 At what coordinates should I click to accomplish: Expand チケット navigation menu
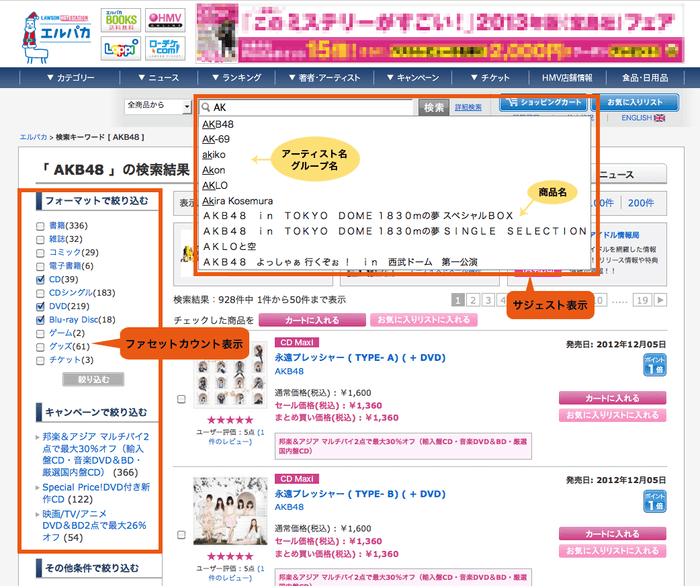point(490,78)
